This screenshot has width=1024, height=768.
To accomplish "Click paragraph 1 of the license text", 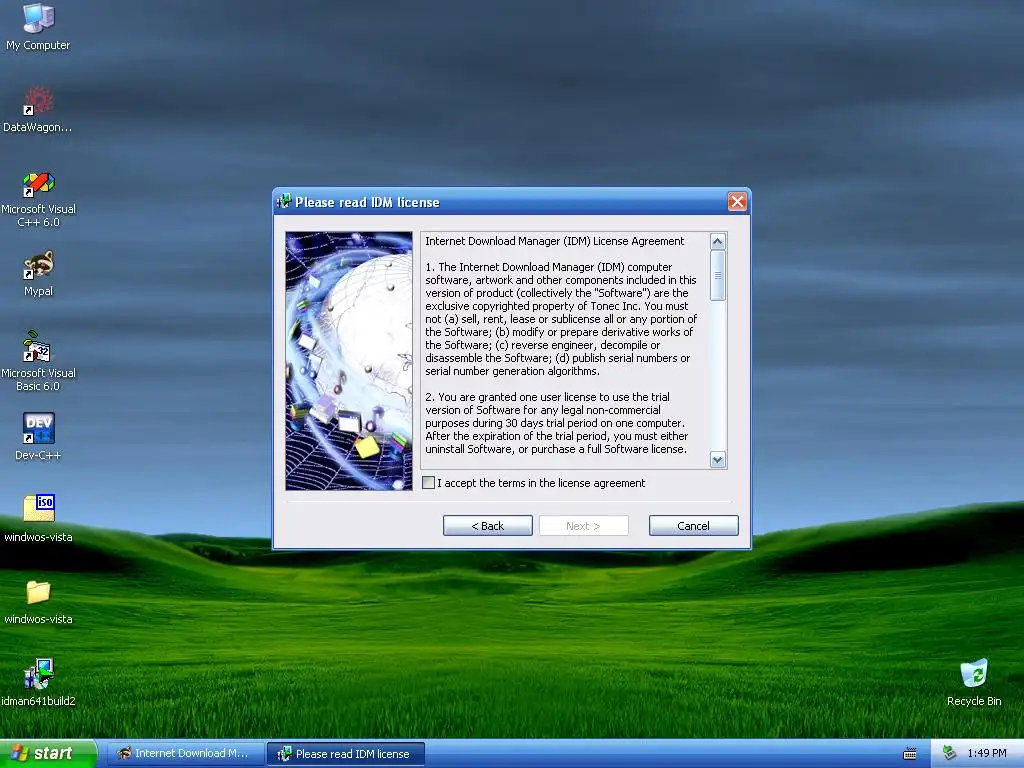I will click(x=561, y=319).
